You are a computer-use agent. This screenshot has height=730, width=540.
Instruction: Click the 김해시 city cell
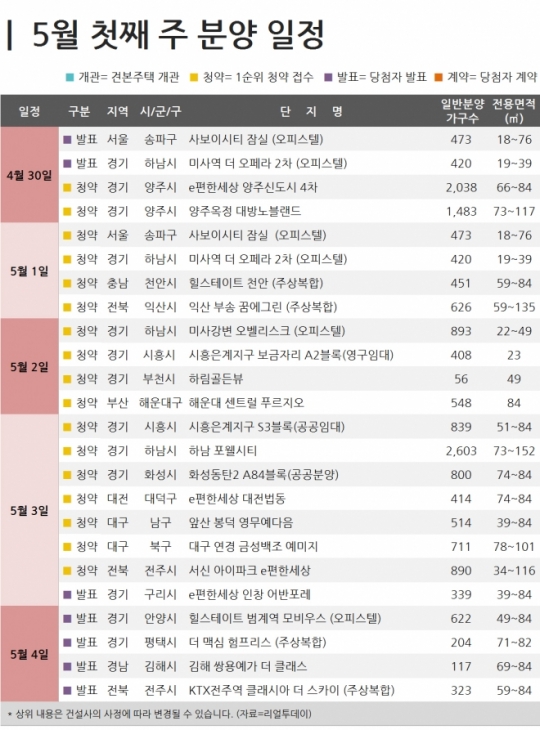click(161, 666)
